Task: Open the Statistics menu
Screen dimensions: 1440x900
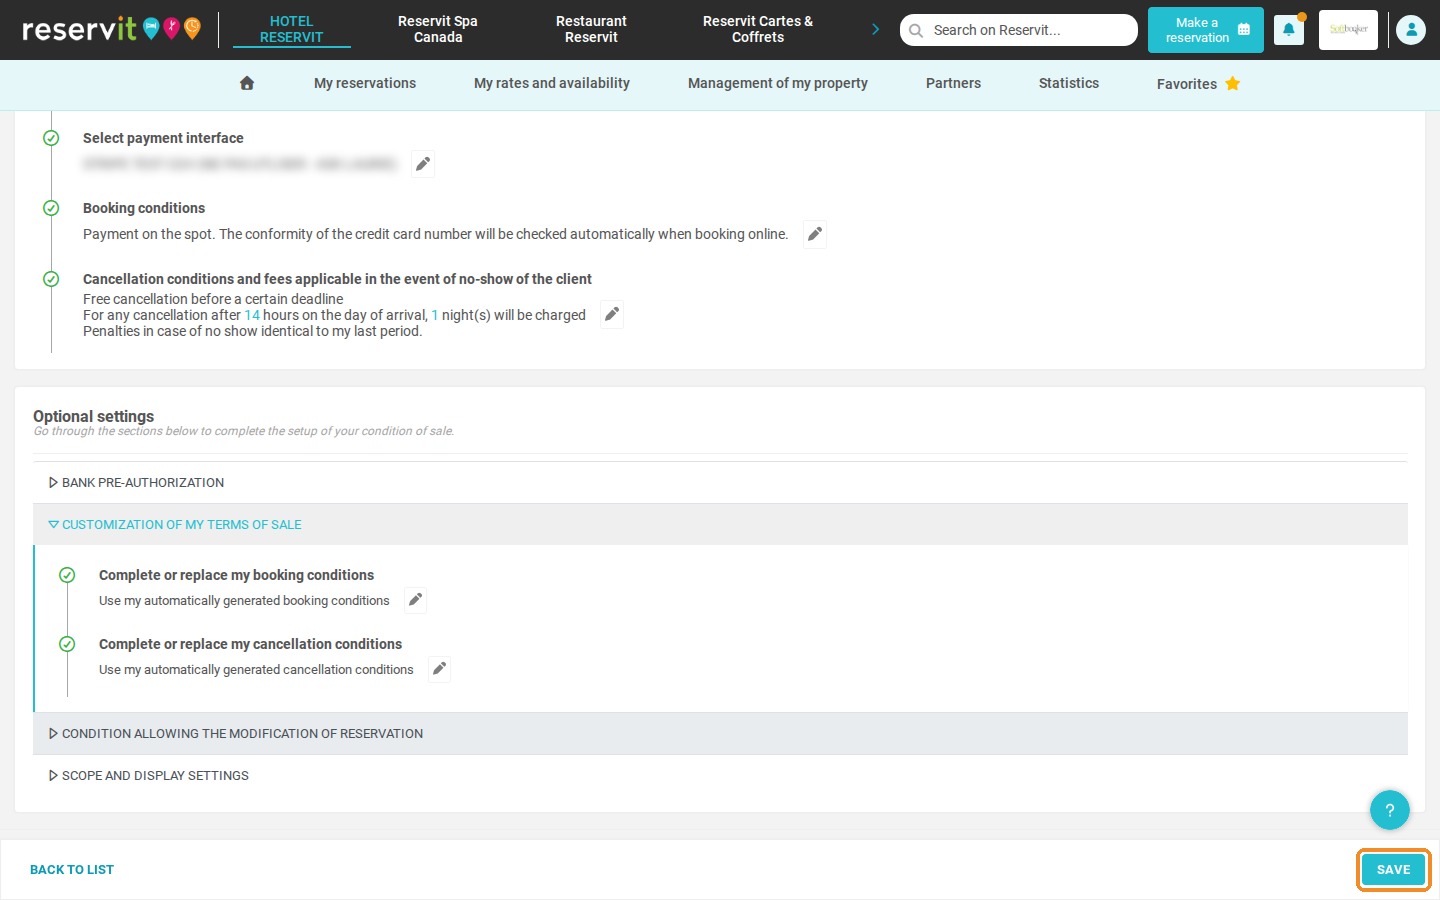Action: click(x=1068, y=83)
